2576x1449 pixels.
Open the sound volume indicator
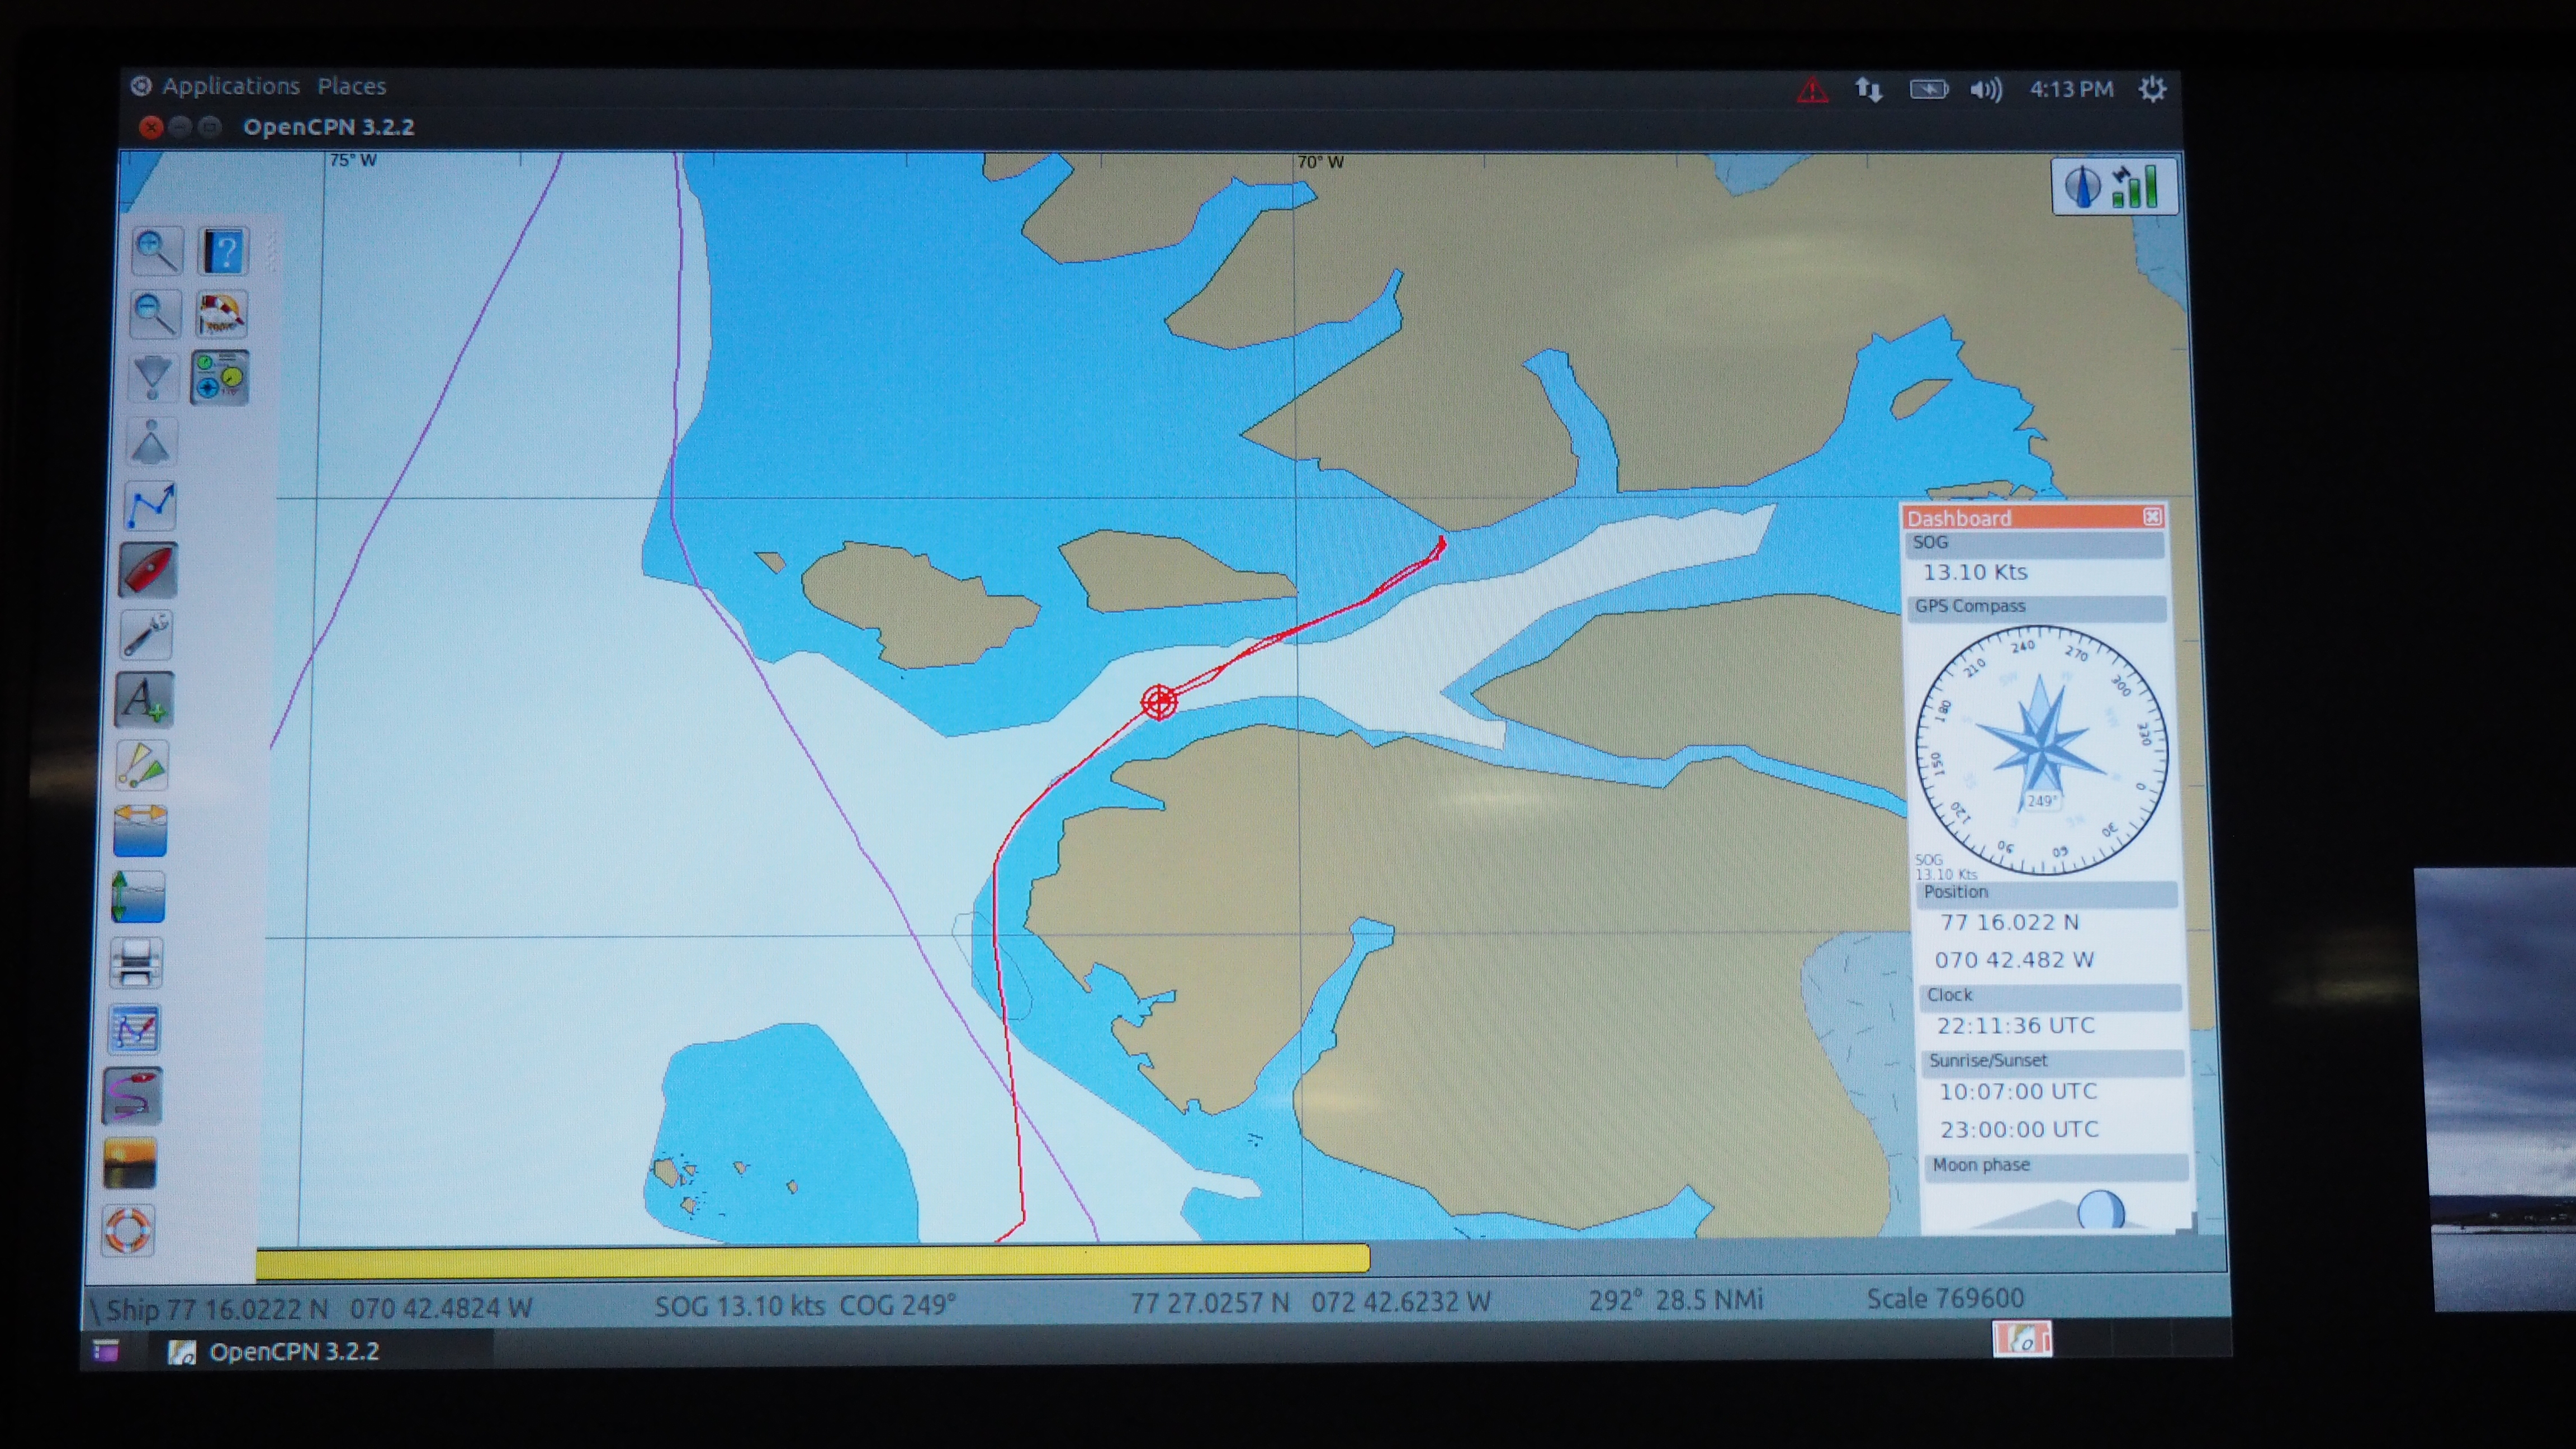[x=1986, y=90]
